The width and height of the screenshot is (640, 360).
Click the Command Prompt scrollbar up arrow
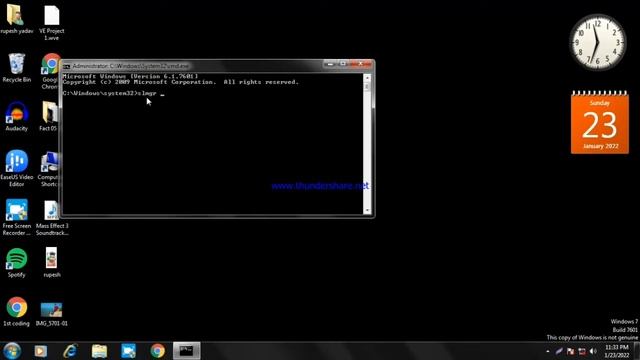pos(367,77)
